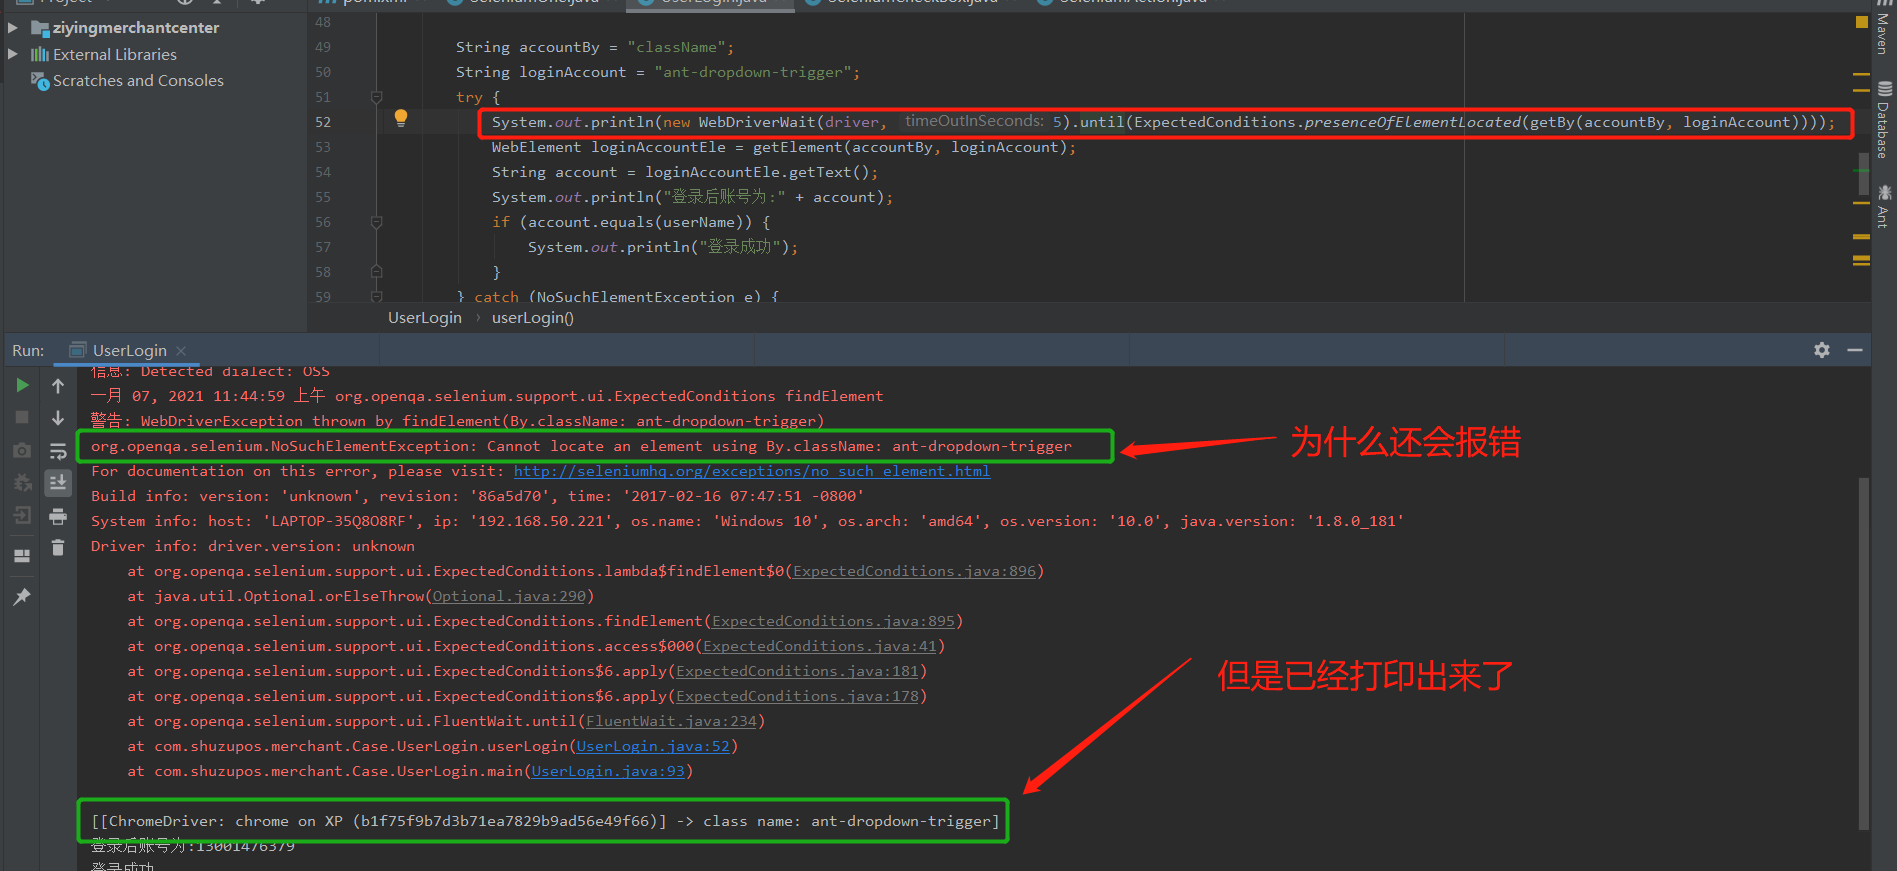Click the yellow inspection indicator atop editor scrollbar
Image resolution: width=1897 pixels, height=871 pixels.
[1861, 21]
